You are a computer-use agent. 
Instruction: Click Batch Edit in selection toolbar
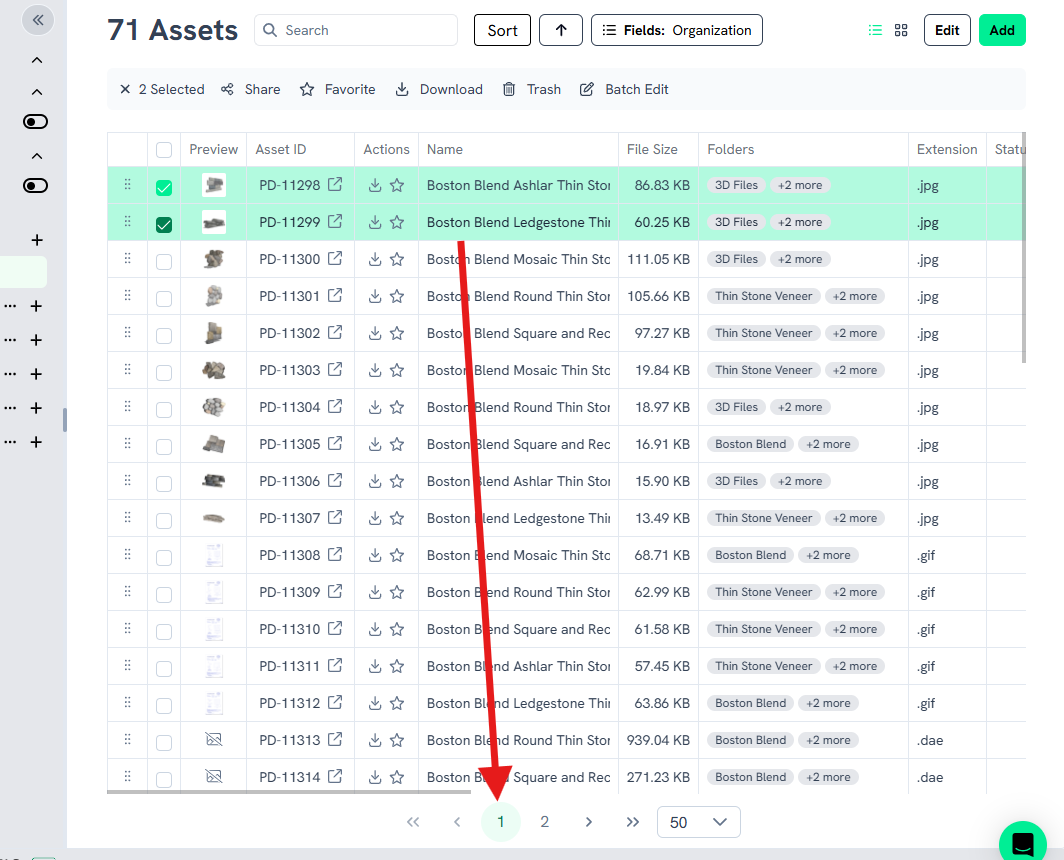point(625,89)
